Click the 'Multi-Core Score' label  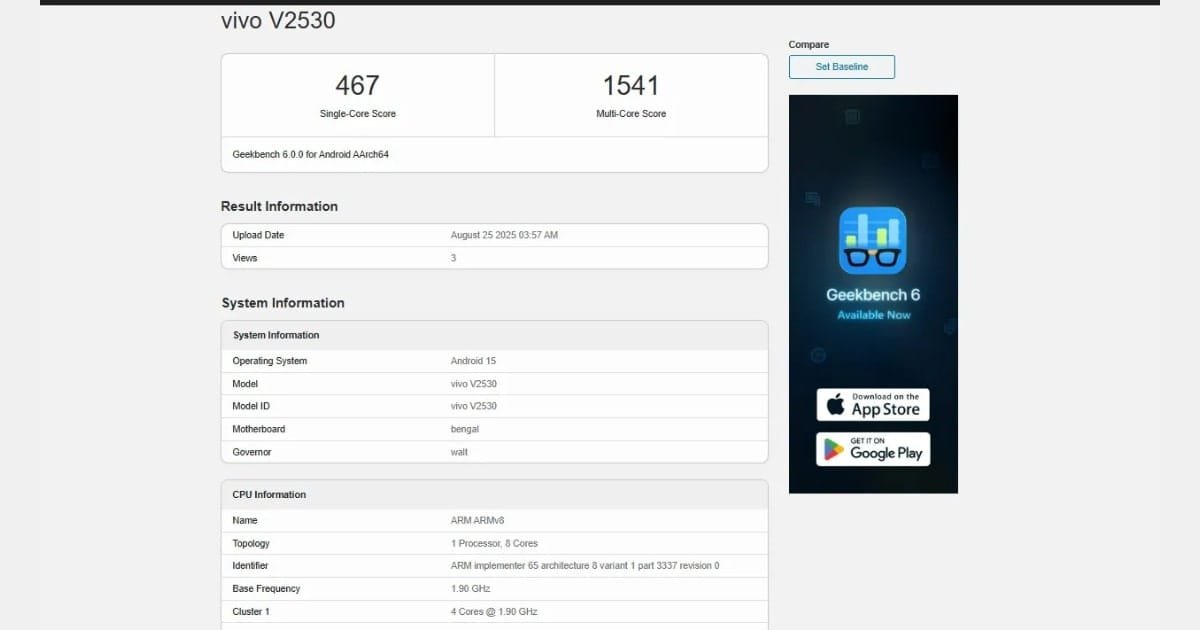[x=631, y=114]
